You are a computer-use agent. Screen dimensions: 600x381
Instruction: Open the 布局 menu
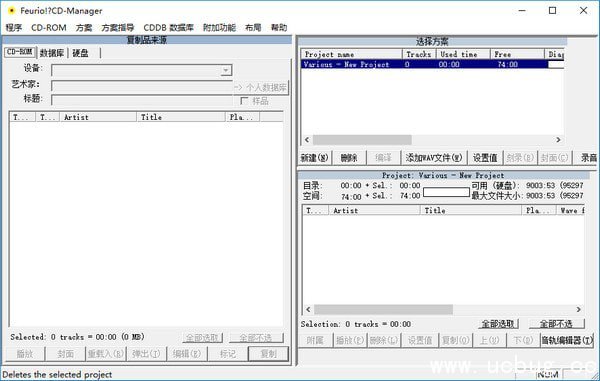coord(253,28)
